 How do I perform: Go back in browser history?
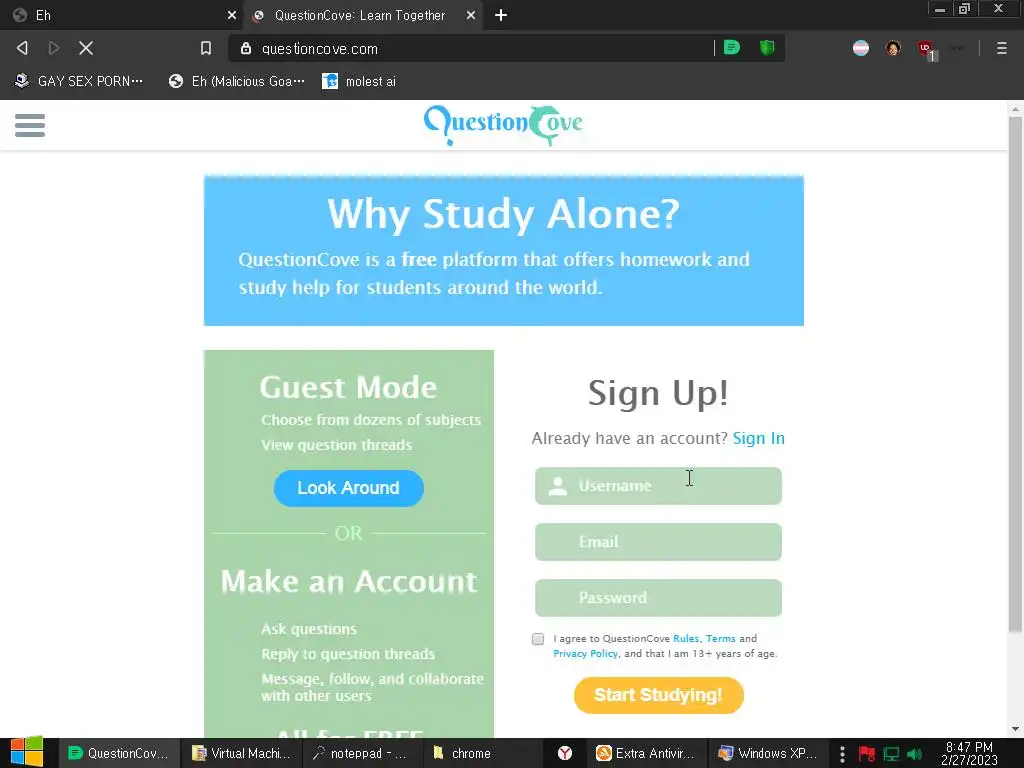[x=22, y=48]
